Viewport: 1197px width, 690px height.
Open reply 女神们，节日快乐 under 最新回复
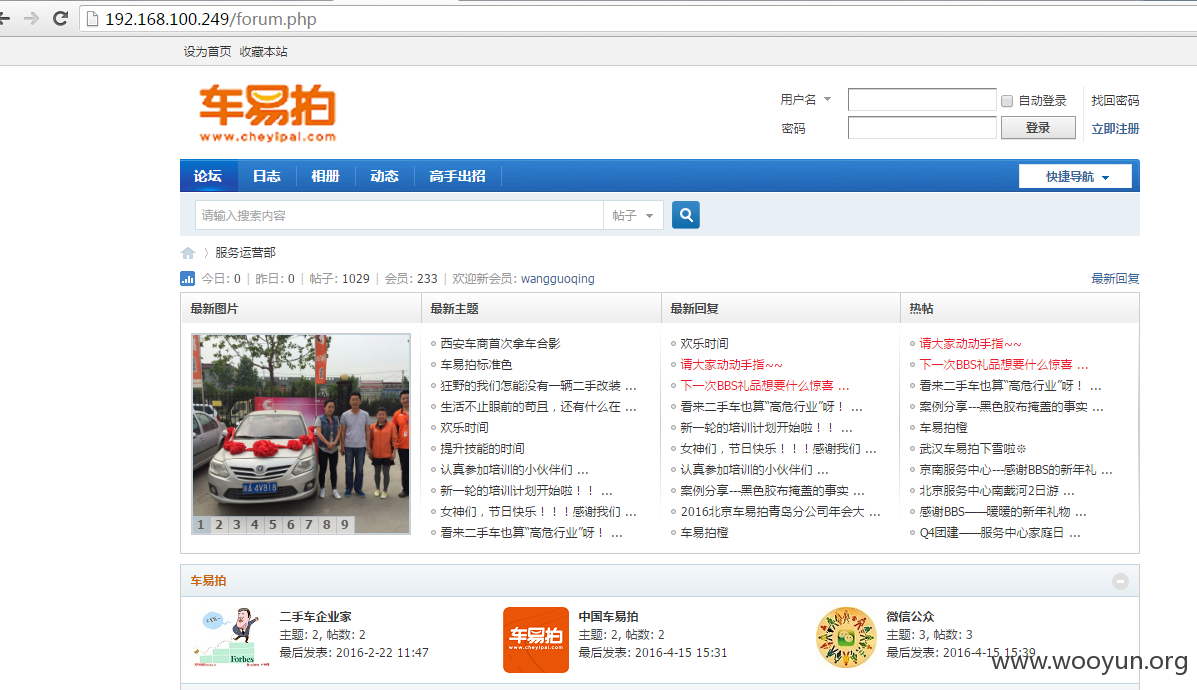coord(778,449)
